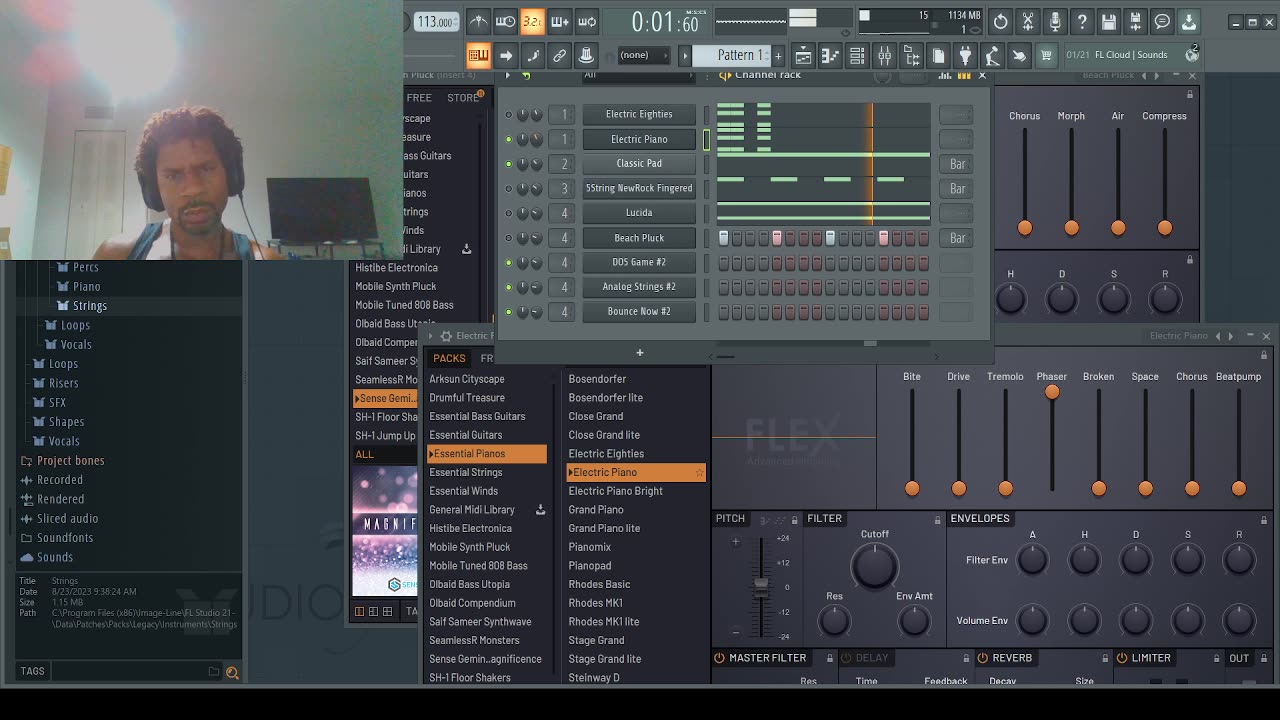Viewport: 1280px width, 720px height.
Task: Select the Essential Strings pack
Action: 465,472
